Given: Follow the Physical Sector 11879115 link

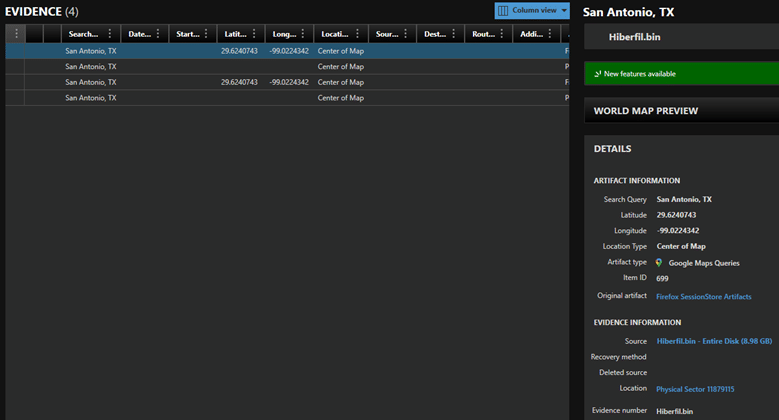Looking at the screenshot, I should (x=695, y=389).
